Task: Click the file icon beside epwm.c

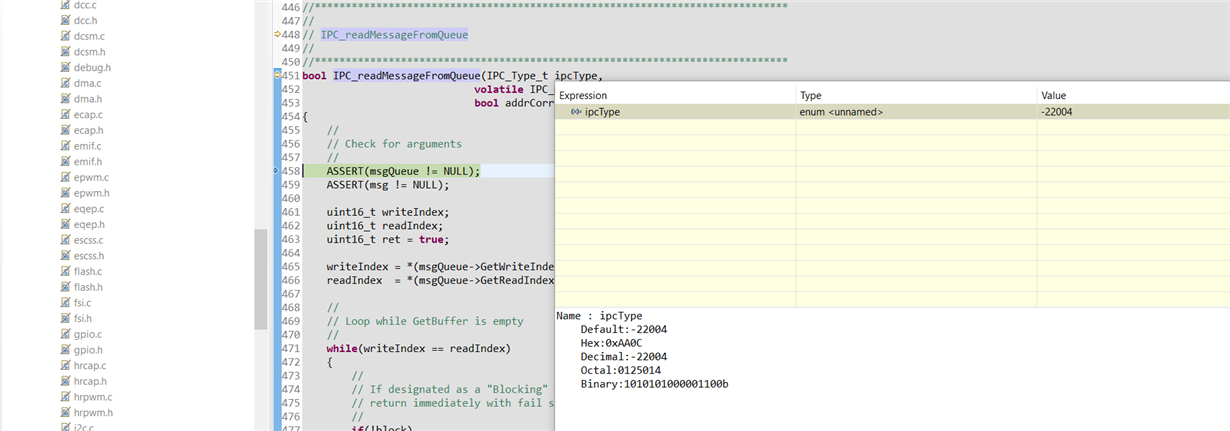Action: pos(65,177)
